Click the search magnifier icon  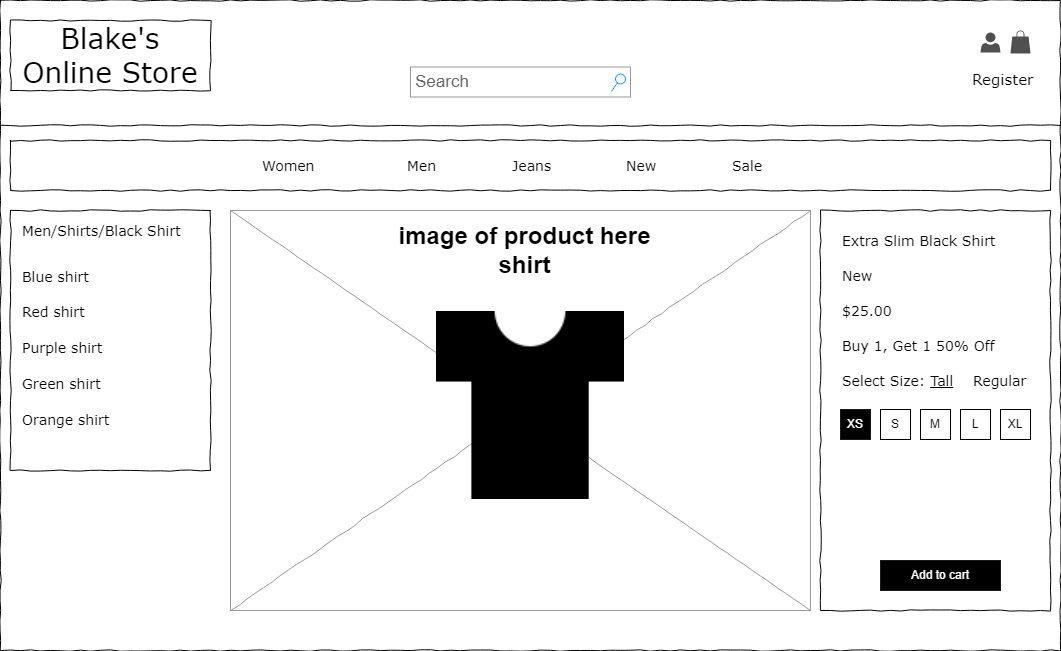[x=617, y=81]
